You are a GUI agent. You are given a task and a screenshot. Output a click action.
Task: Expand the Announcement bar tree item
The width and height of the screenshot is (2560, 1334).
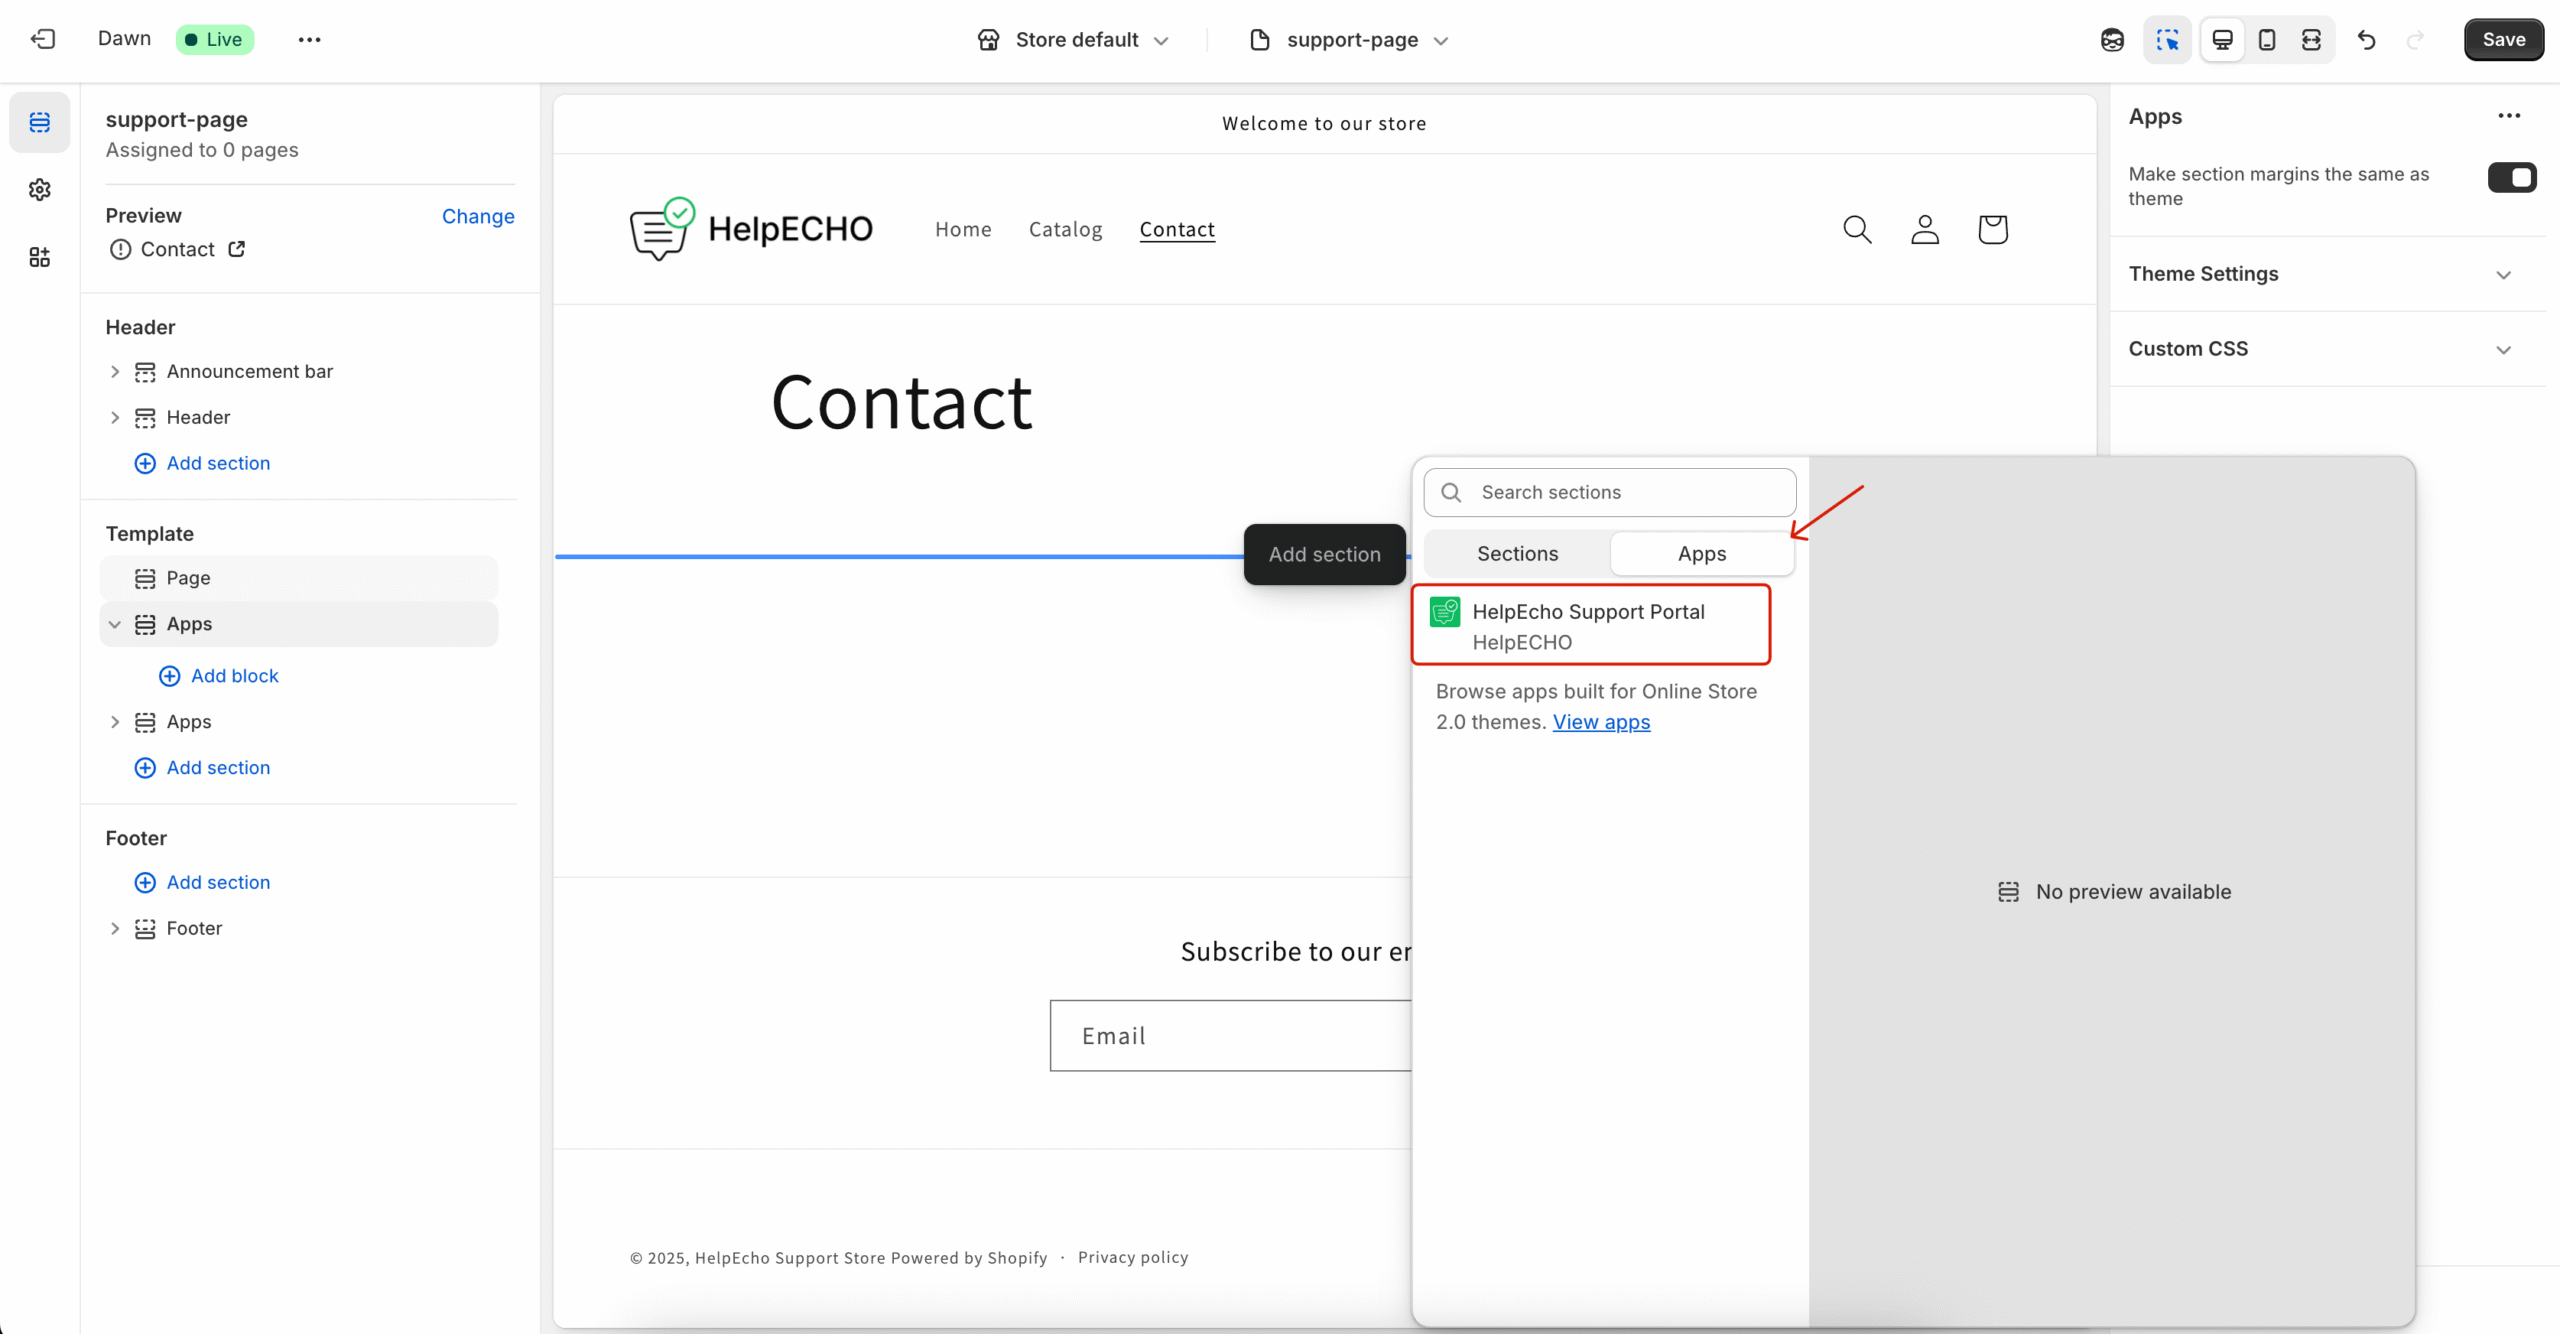click(x=115, y=372)
